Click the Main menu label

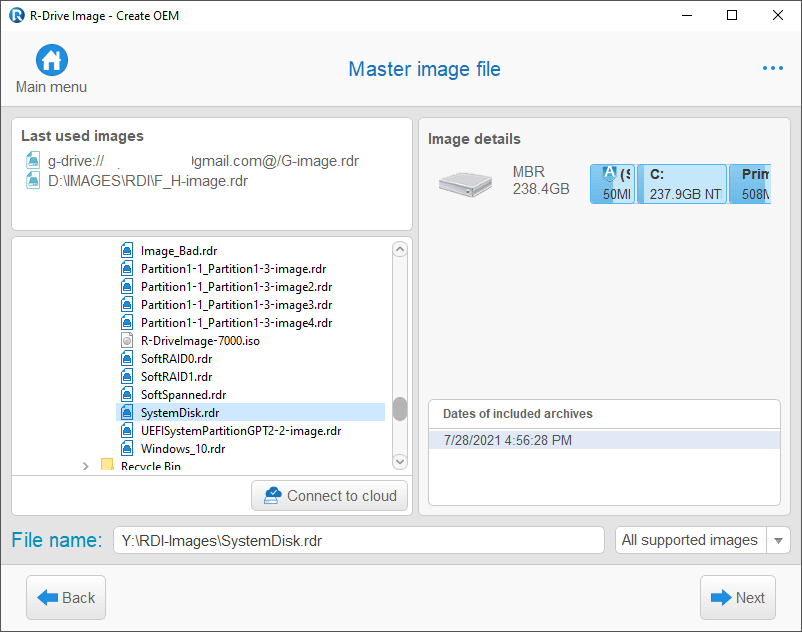point(51,87)
